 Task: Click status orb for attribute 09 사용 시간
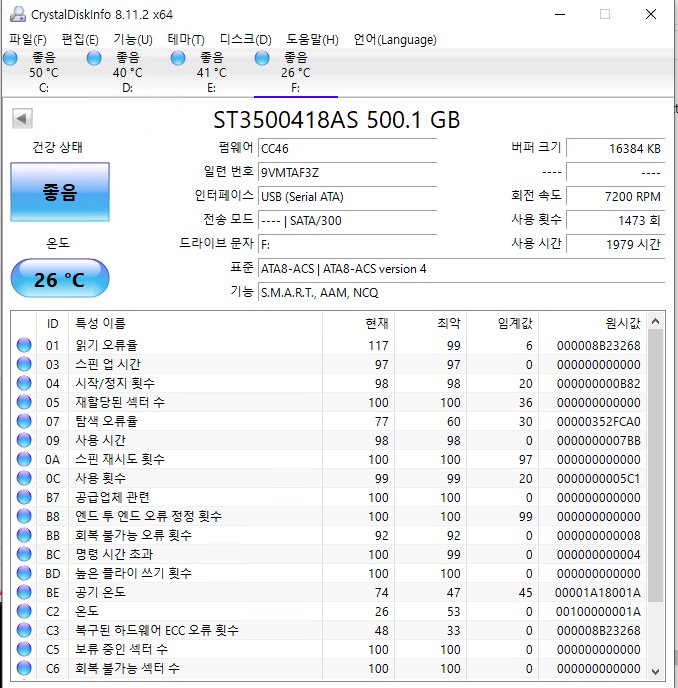pyautogui.click(x=24, y=440)
